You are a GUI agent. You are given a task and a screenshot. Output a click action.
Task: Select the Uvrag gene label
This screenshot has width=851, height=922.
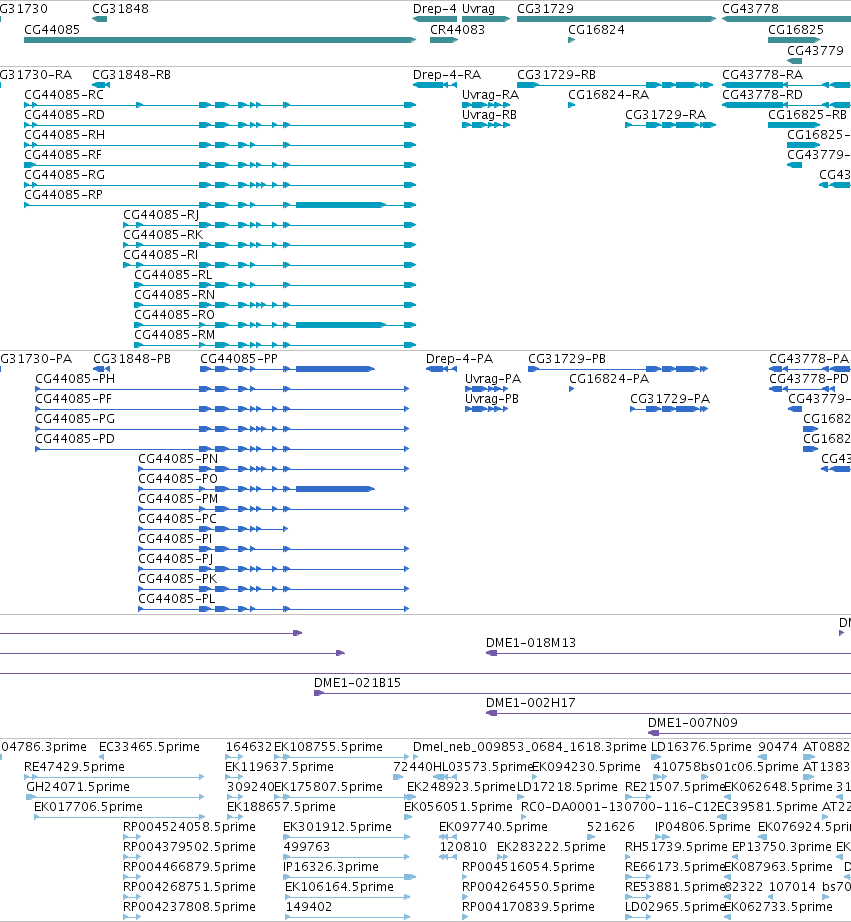coord(478,9)
